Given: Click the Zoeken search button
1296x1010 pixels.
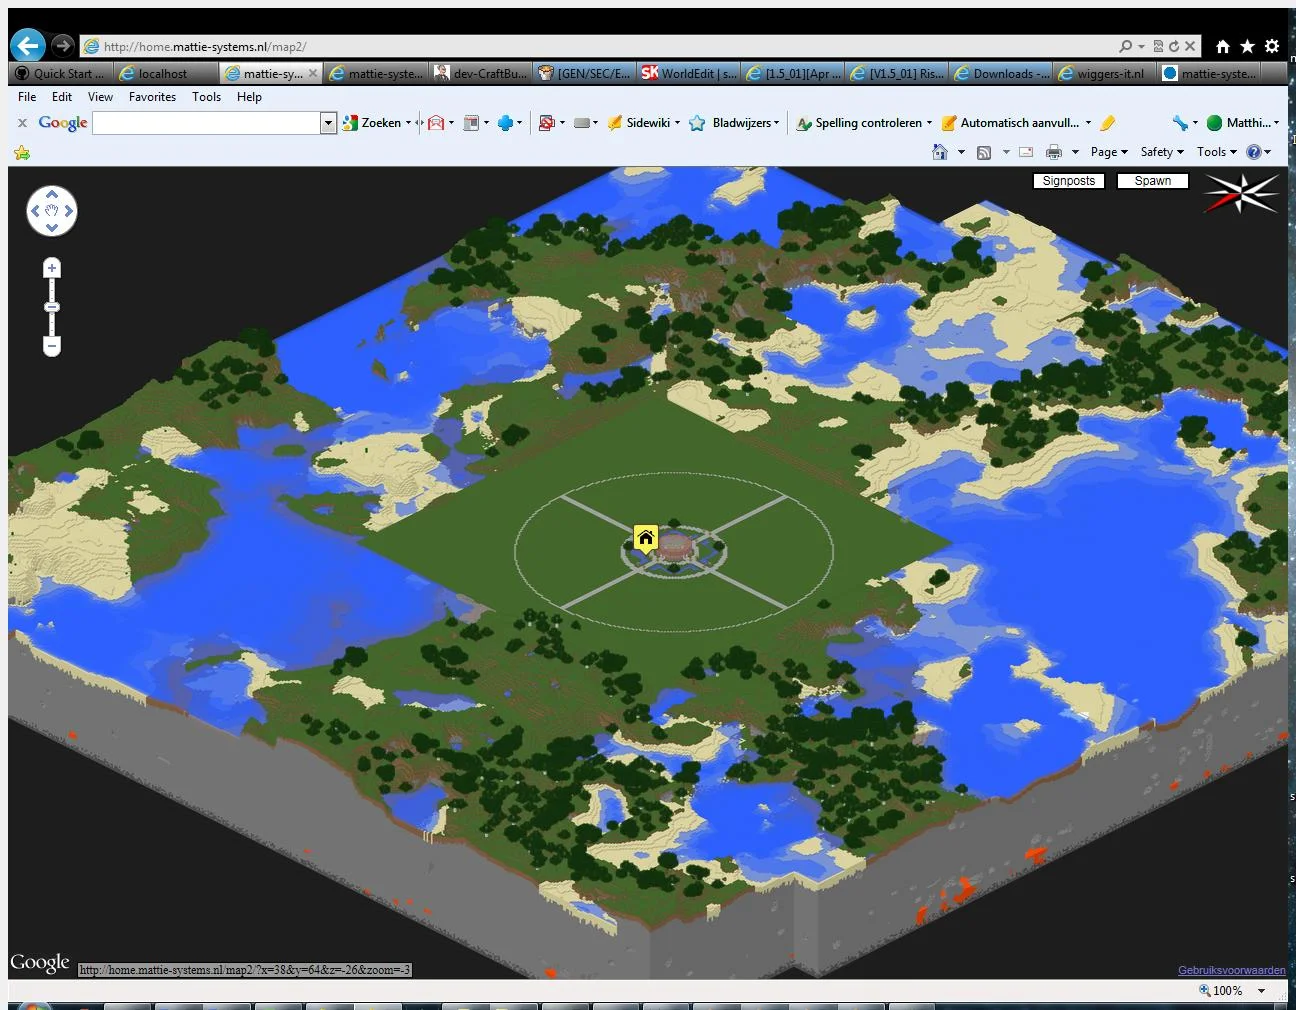Looking at the screenshot, I should point(372,123).
